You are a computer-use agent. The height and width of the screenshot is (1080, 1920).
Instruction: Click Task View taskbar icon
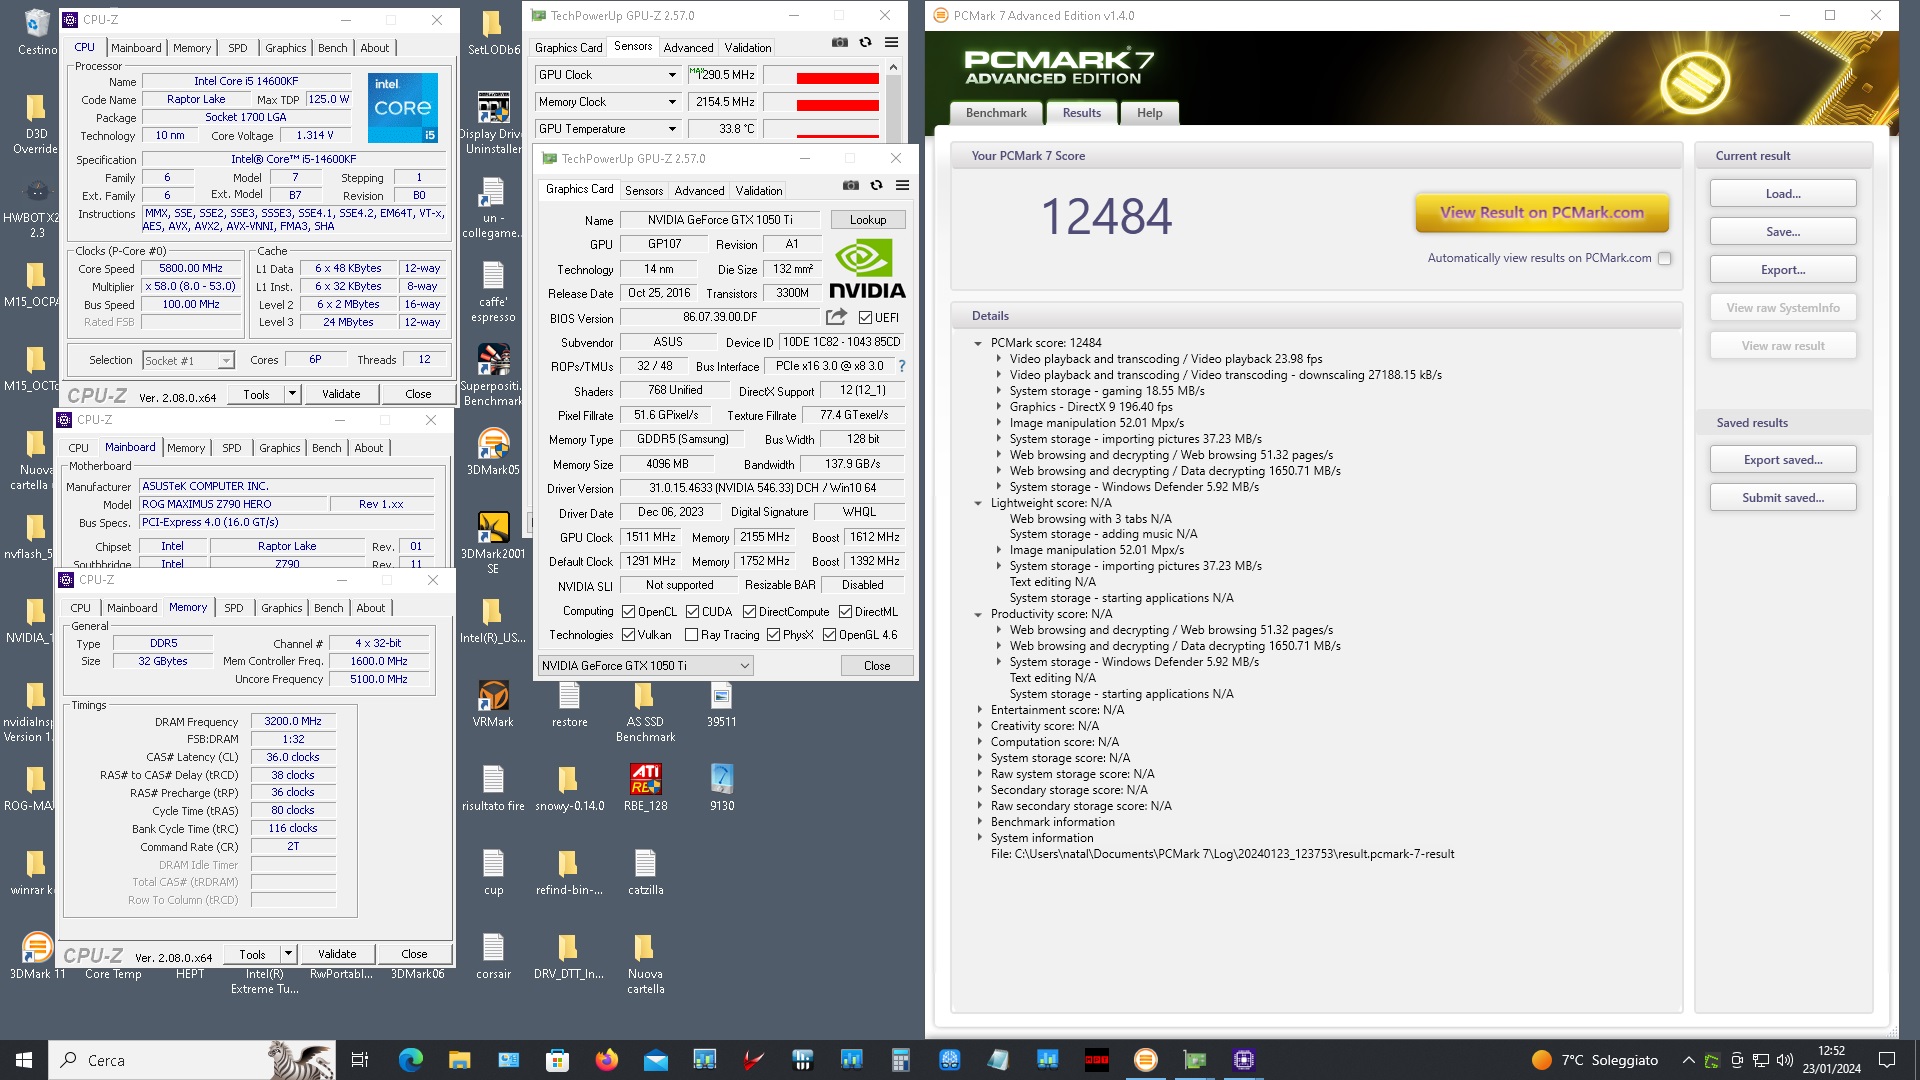[360, 1060]
